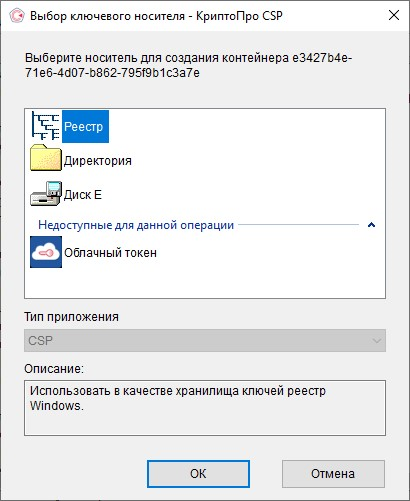Cancel with the Отмена button
The height and width of the screenshot is (501, 410).
[333, 474]
